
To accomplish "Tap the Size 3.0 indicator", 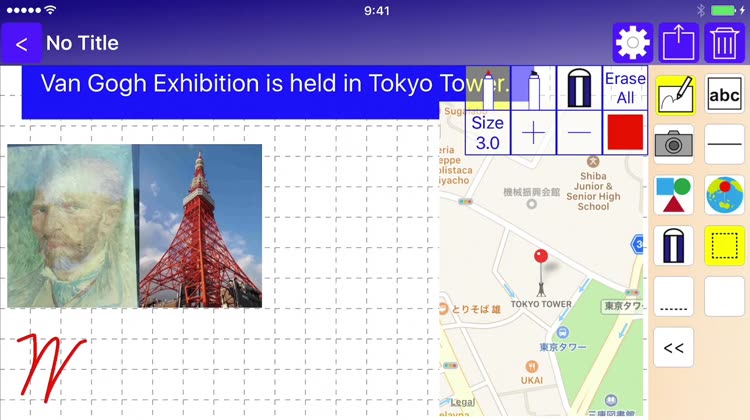I will click(x=488, y=133).
